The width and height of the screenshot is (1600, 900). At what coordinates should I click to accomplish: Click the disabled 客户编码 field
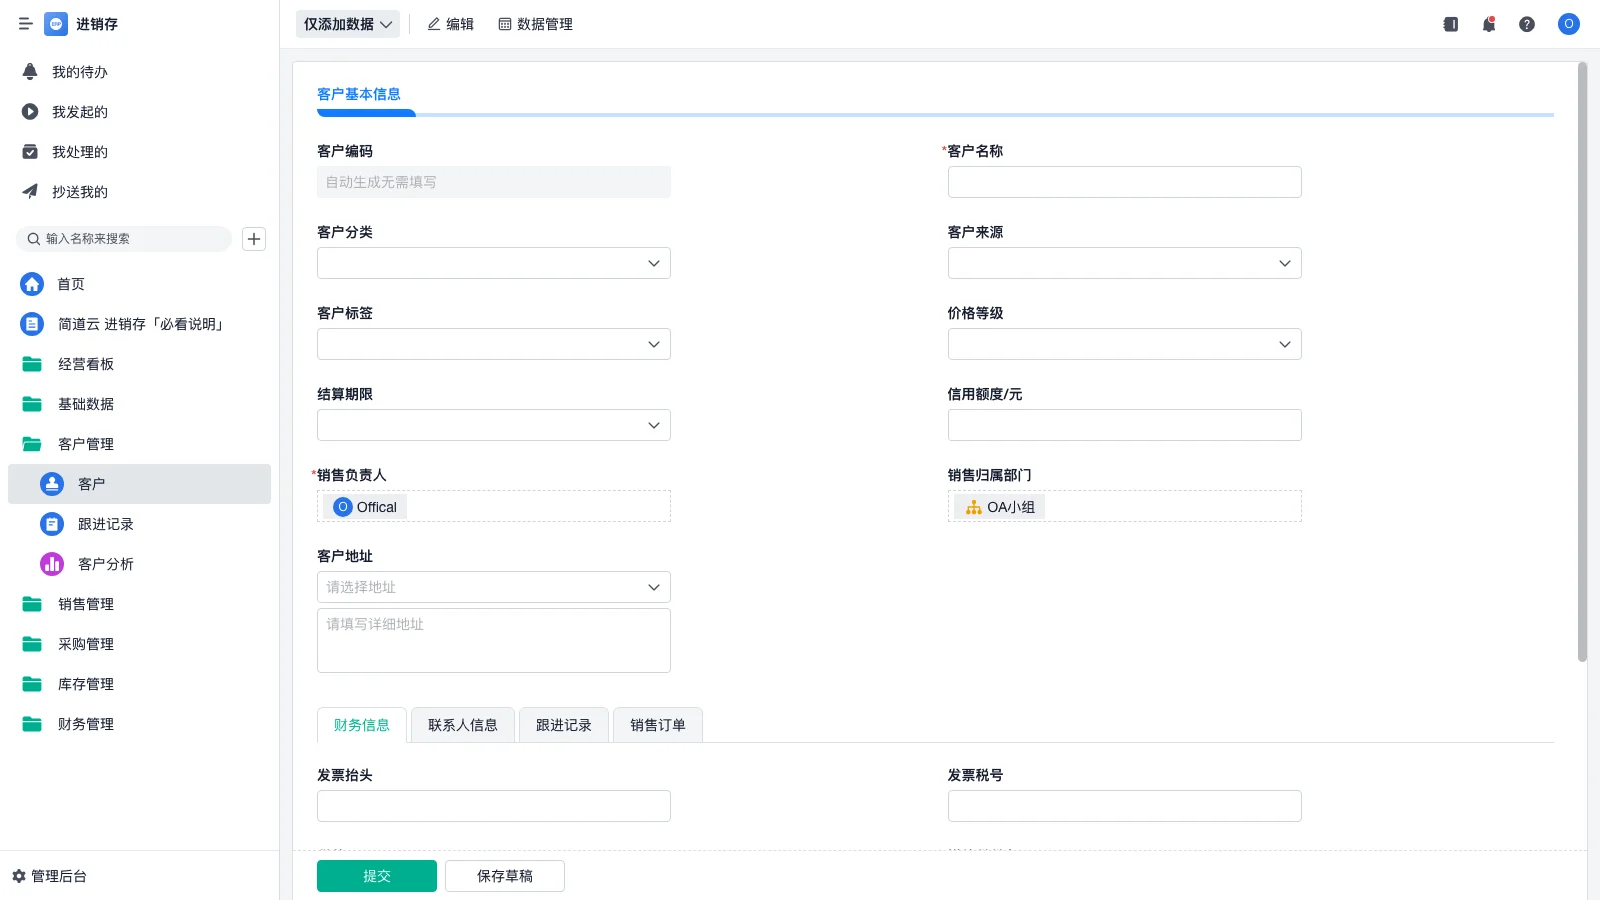[494, 182]
